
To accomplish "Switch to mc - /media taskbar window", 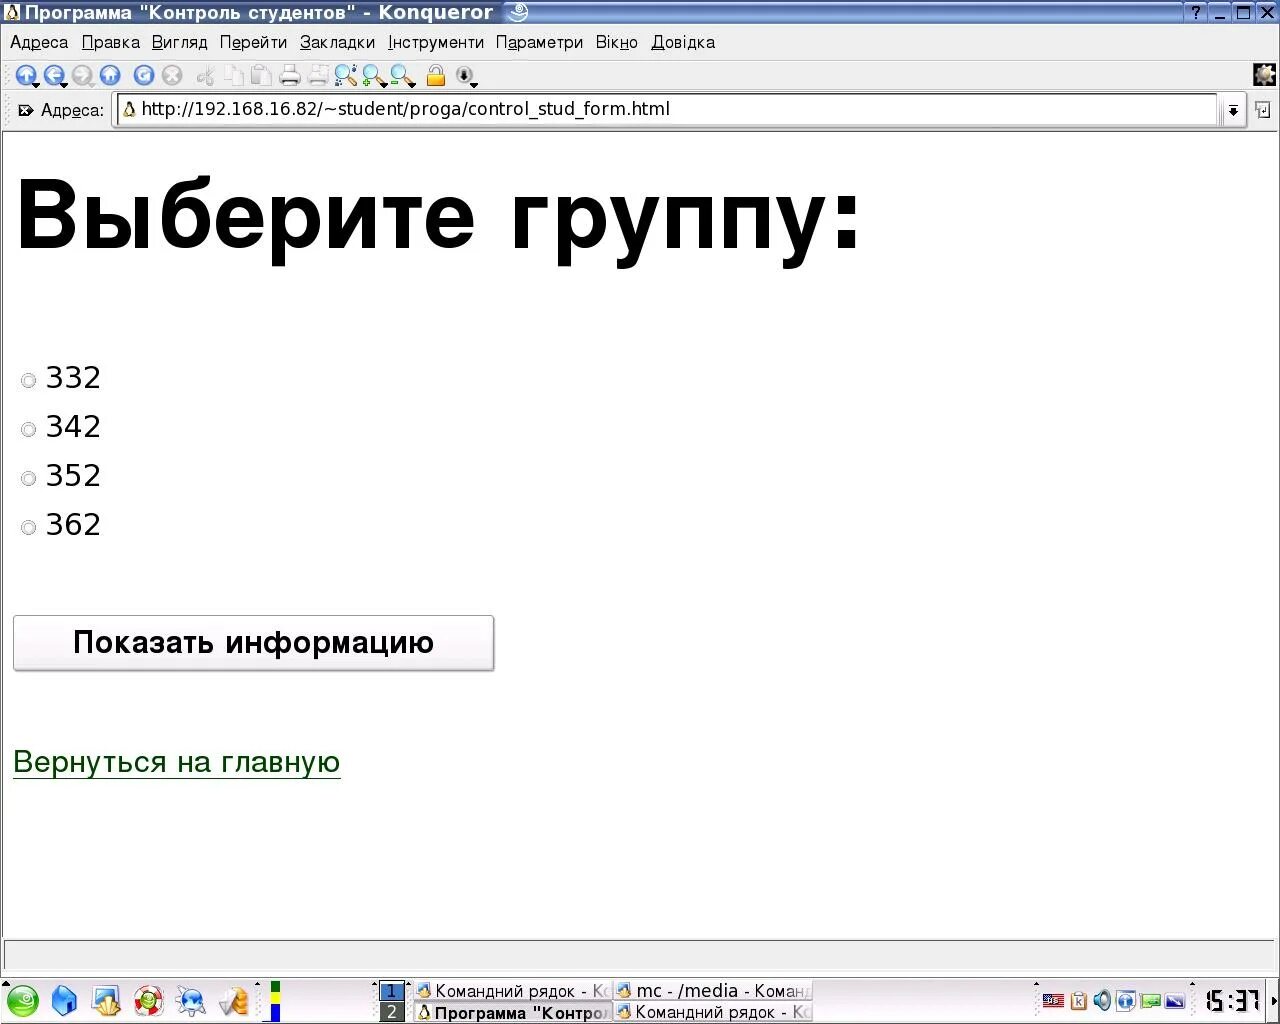I will click(713, 991).
